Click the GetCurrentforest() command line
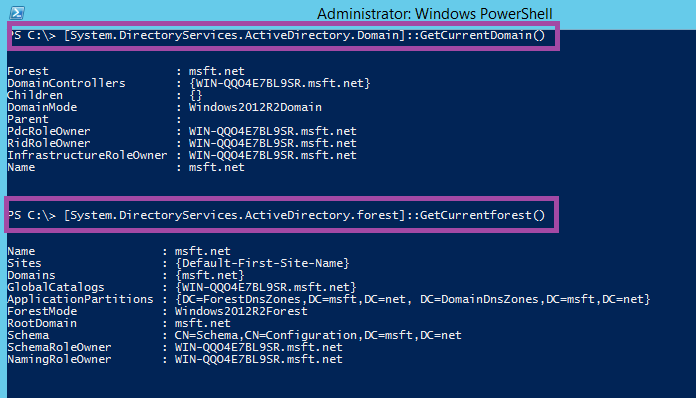 (x=278, y=215)
